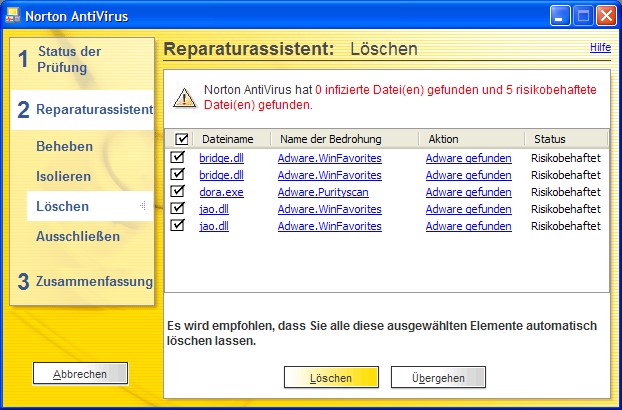This screenshot has width=622, height=410.
Task: Open the second jao.dll file link
Action: pos(214,226)
